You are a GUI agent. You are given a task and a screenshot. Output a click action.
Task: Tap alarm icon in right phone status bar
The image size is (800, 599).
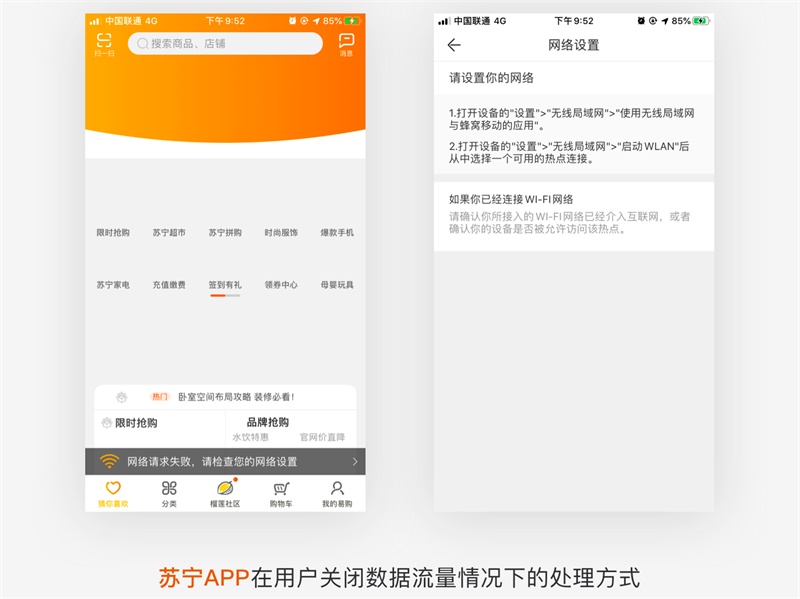[x=641, y=21]
